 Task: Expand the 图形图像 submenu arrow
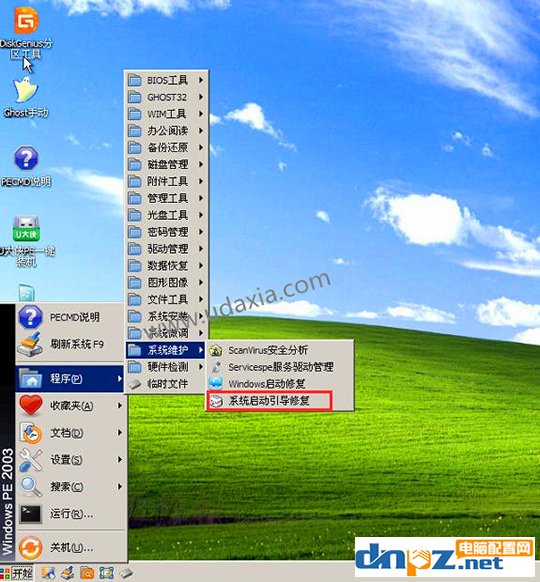pos(201,282)
